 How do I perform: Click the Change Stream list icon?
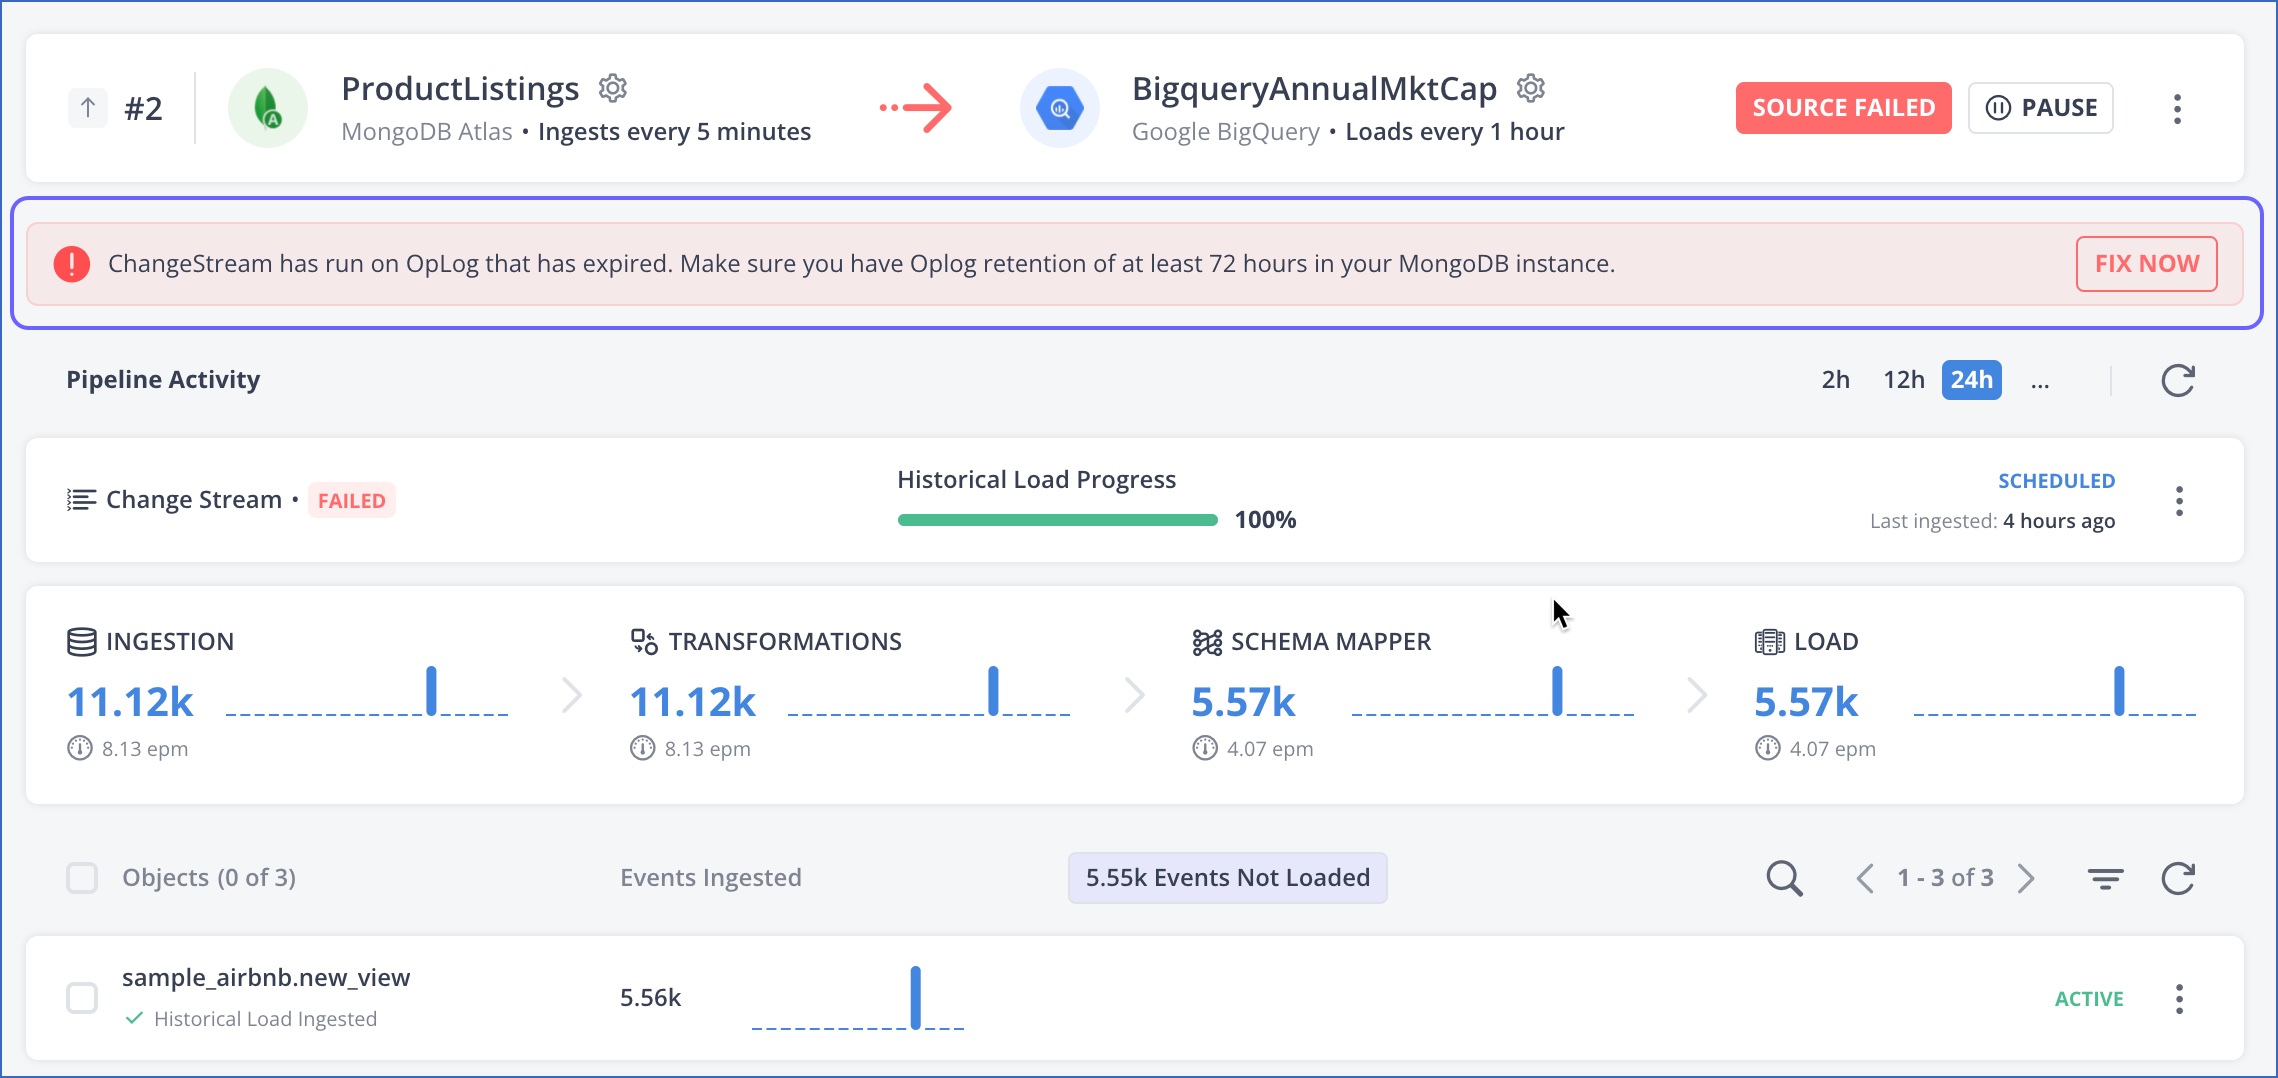click(81, 499)
